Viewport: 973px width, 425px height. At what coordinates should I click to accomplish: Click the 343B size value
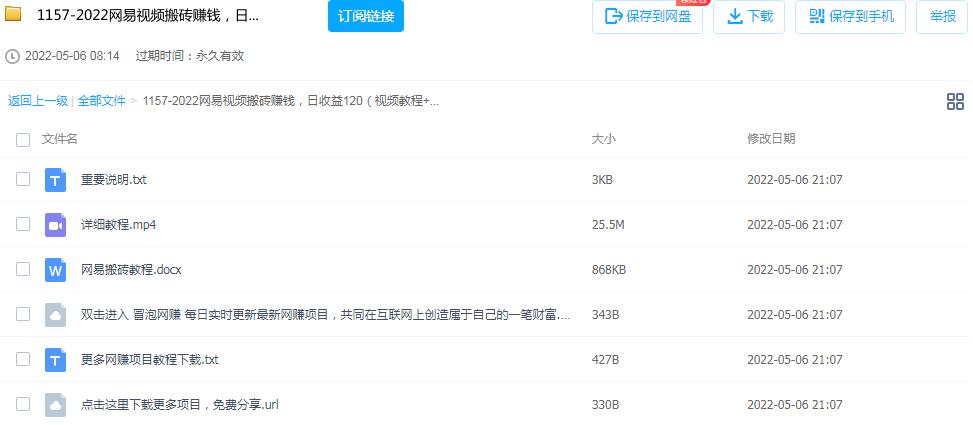point(606,315)
